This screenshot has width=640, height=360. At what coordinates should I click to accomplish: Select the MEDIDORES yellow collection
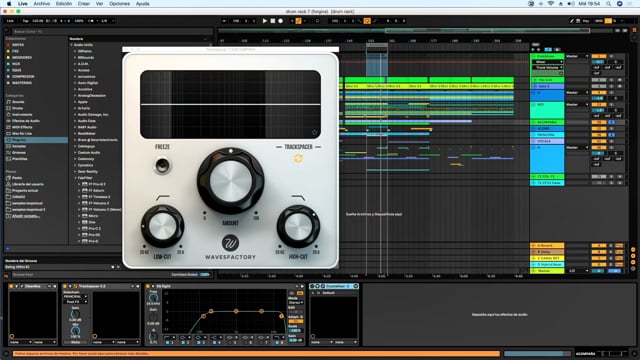click(22, 58)
